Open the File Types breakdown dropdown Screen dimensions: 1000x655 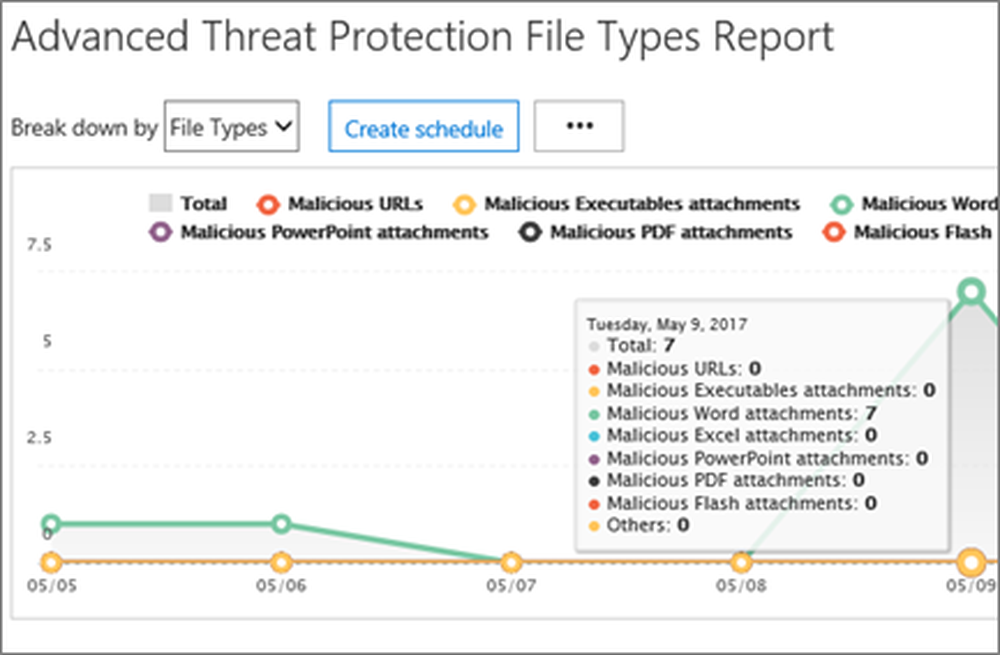(x=231, y=127)
